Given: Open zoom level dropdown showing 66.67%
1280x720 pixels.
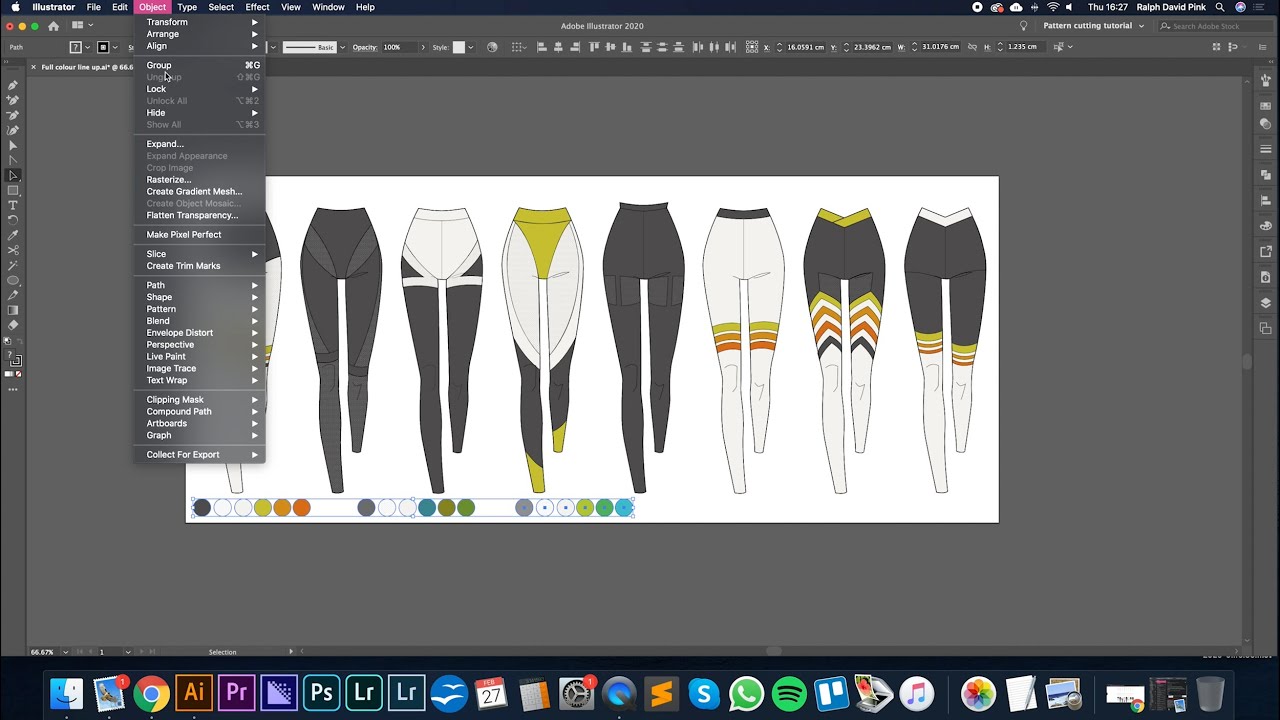Looking at the screenshot, I should pyautogui.click(x=67, y=652).
